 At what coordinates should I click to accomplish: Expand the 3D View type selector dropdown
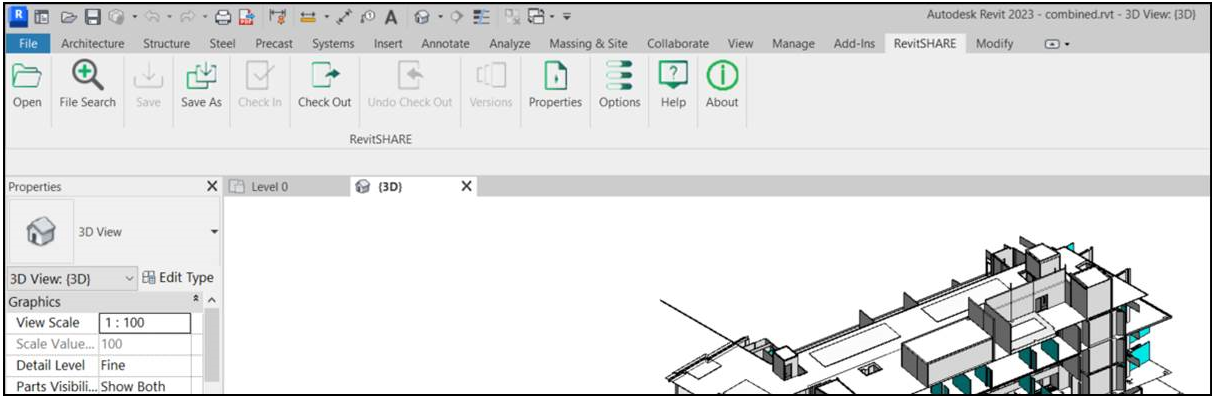(213, 232)
